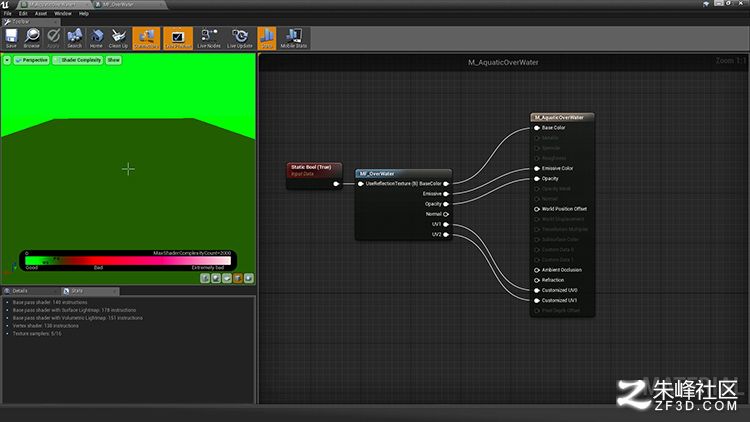Select the MF_OverWater function node header
Screen dimensions: 750x422
pyautogui.click(x=403, y=174)
